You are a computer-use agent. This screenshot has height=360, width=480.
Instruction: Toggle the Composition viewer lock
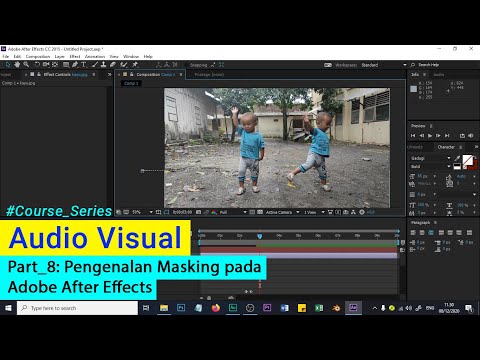coord(132,74)
